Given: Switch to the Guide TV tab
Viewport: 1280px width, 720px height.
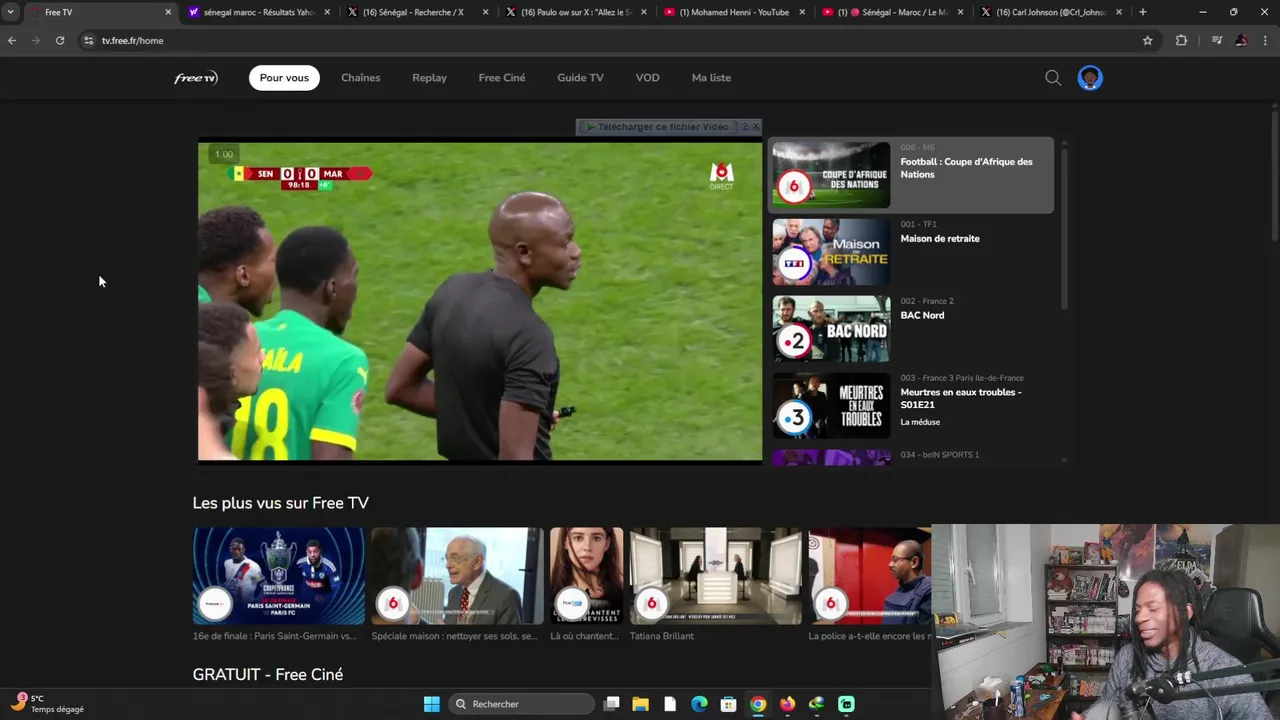Looking at the screenshot, I should coord(580,78).
